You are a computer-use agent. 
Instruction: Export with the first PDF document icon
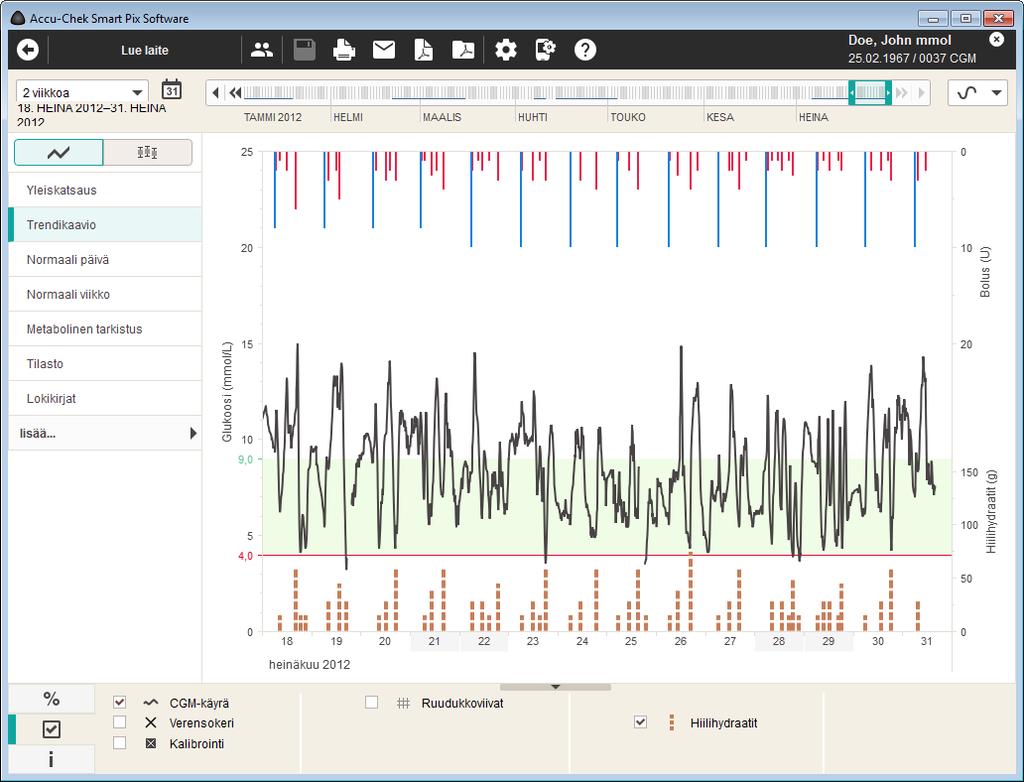424,50
